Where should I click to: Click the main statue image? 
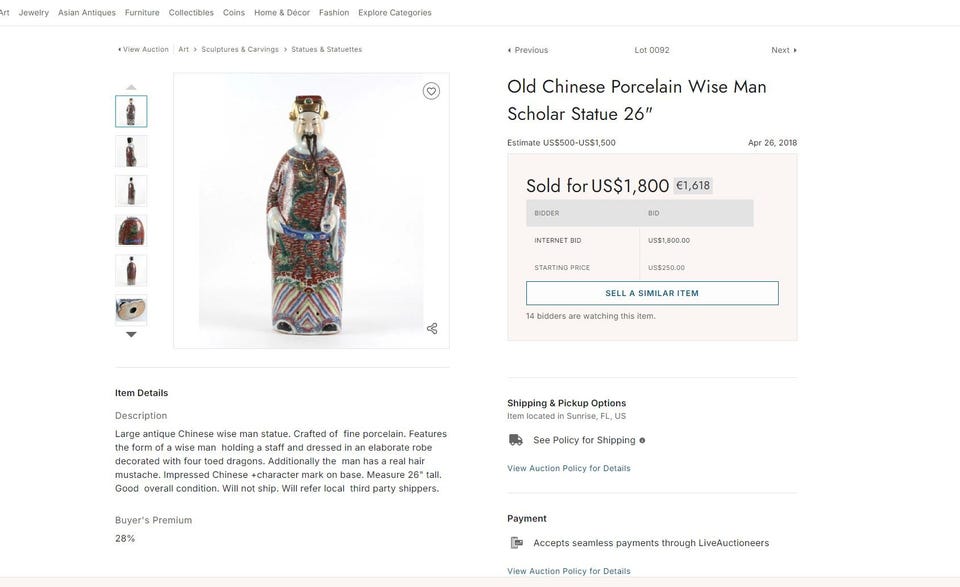[x=311, y=210]
